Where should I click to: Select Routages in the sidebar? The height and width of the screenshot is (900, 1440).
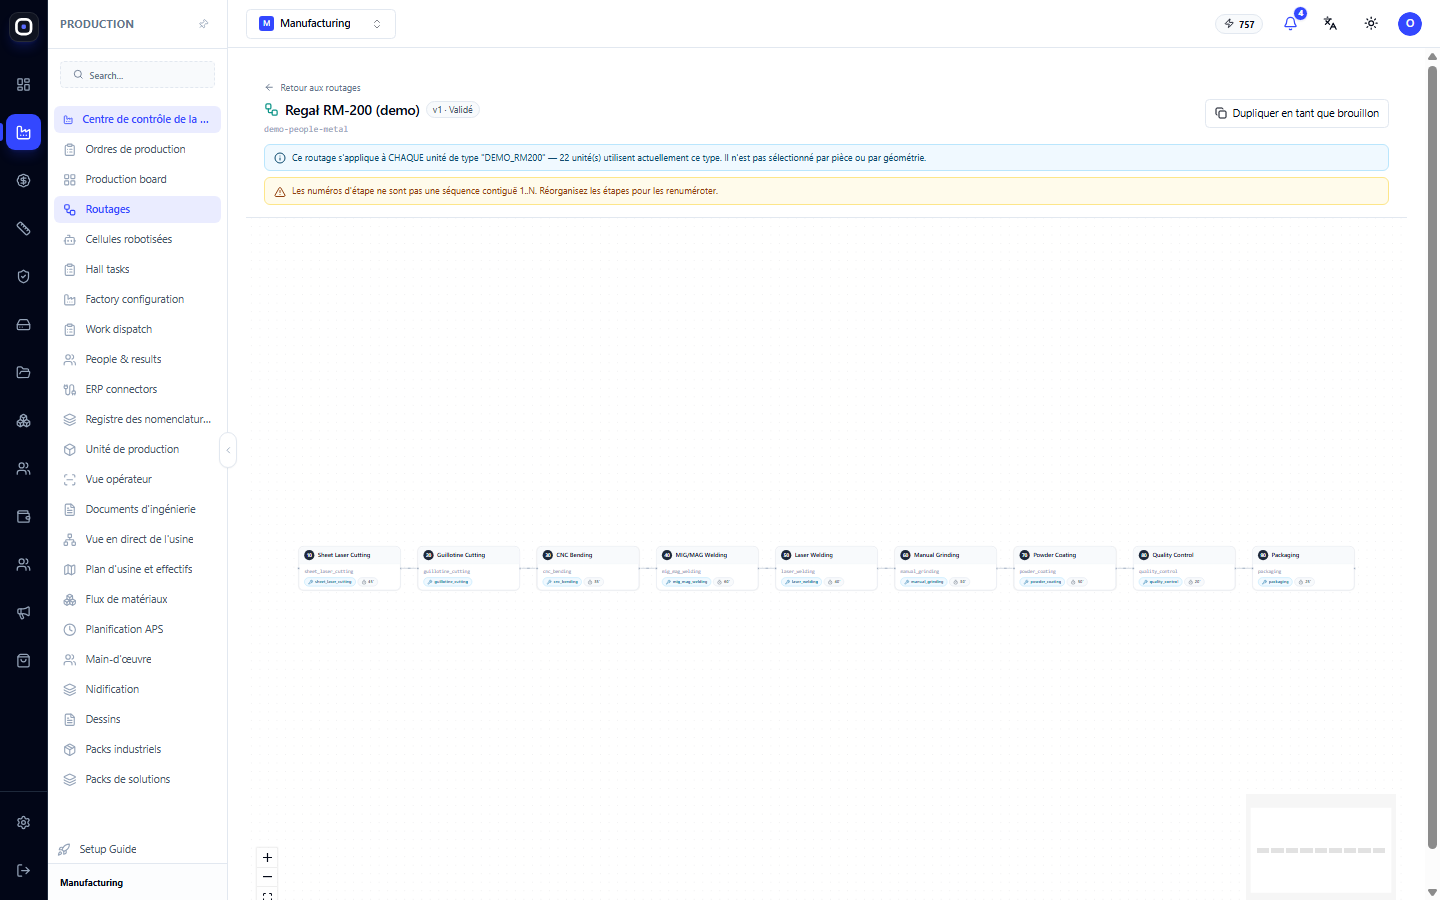pos(138,209)
